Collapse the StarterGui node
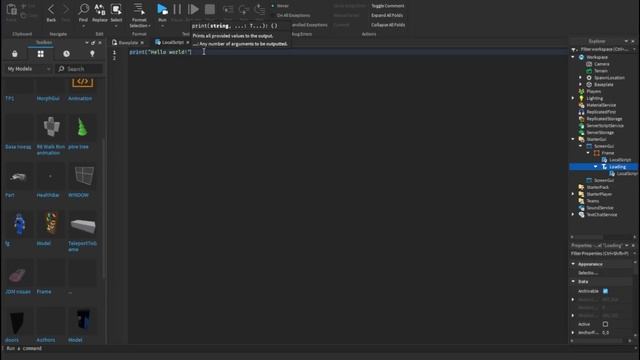Viewport: 640px width, 360px height. [x=573, y=139]
